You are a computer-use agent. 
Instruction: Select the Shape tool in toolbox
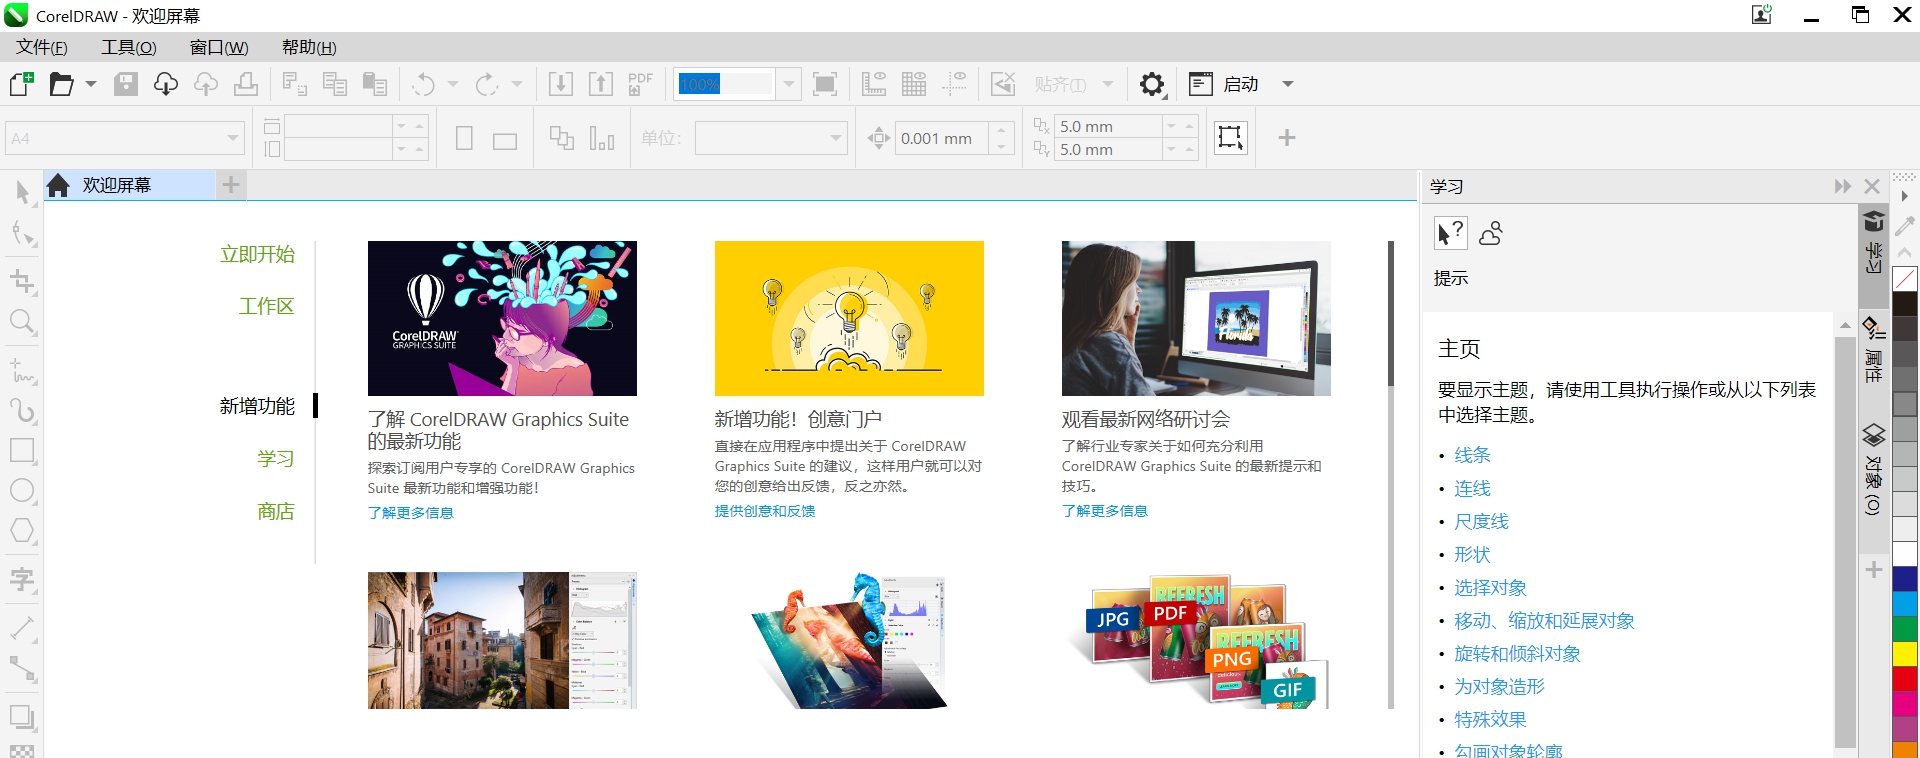coord(23,235)
